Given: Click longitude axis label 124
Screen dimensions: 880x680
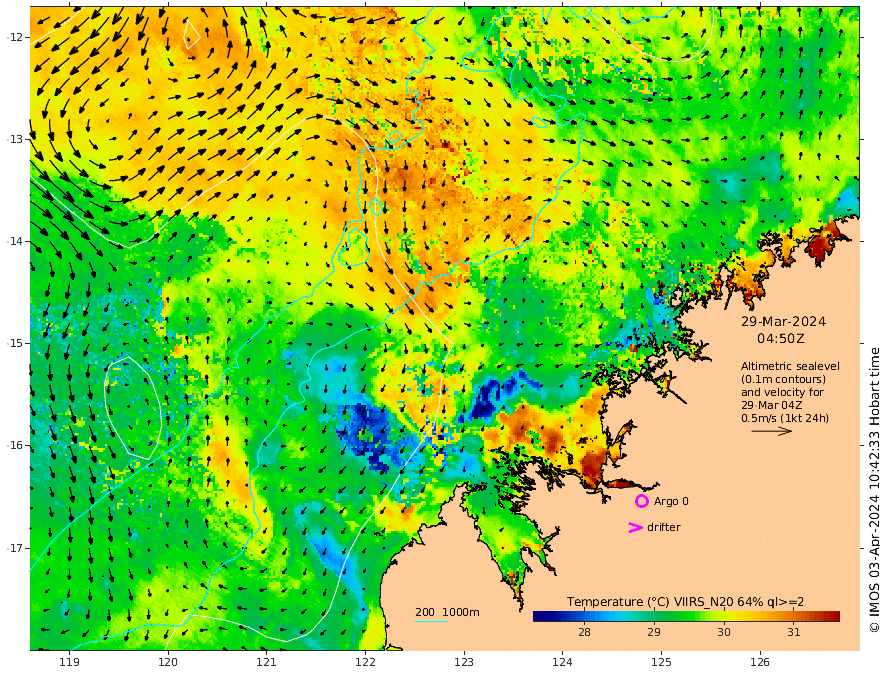Looking at the screenshot, I should pyautogui.click(x=563, y=663).
